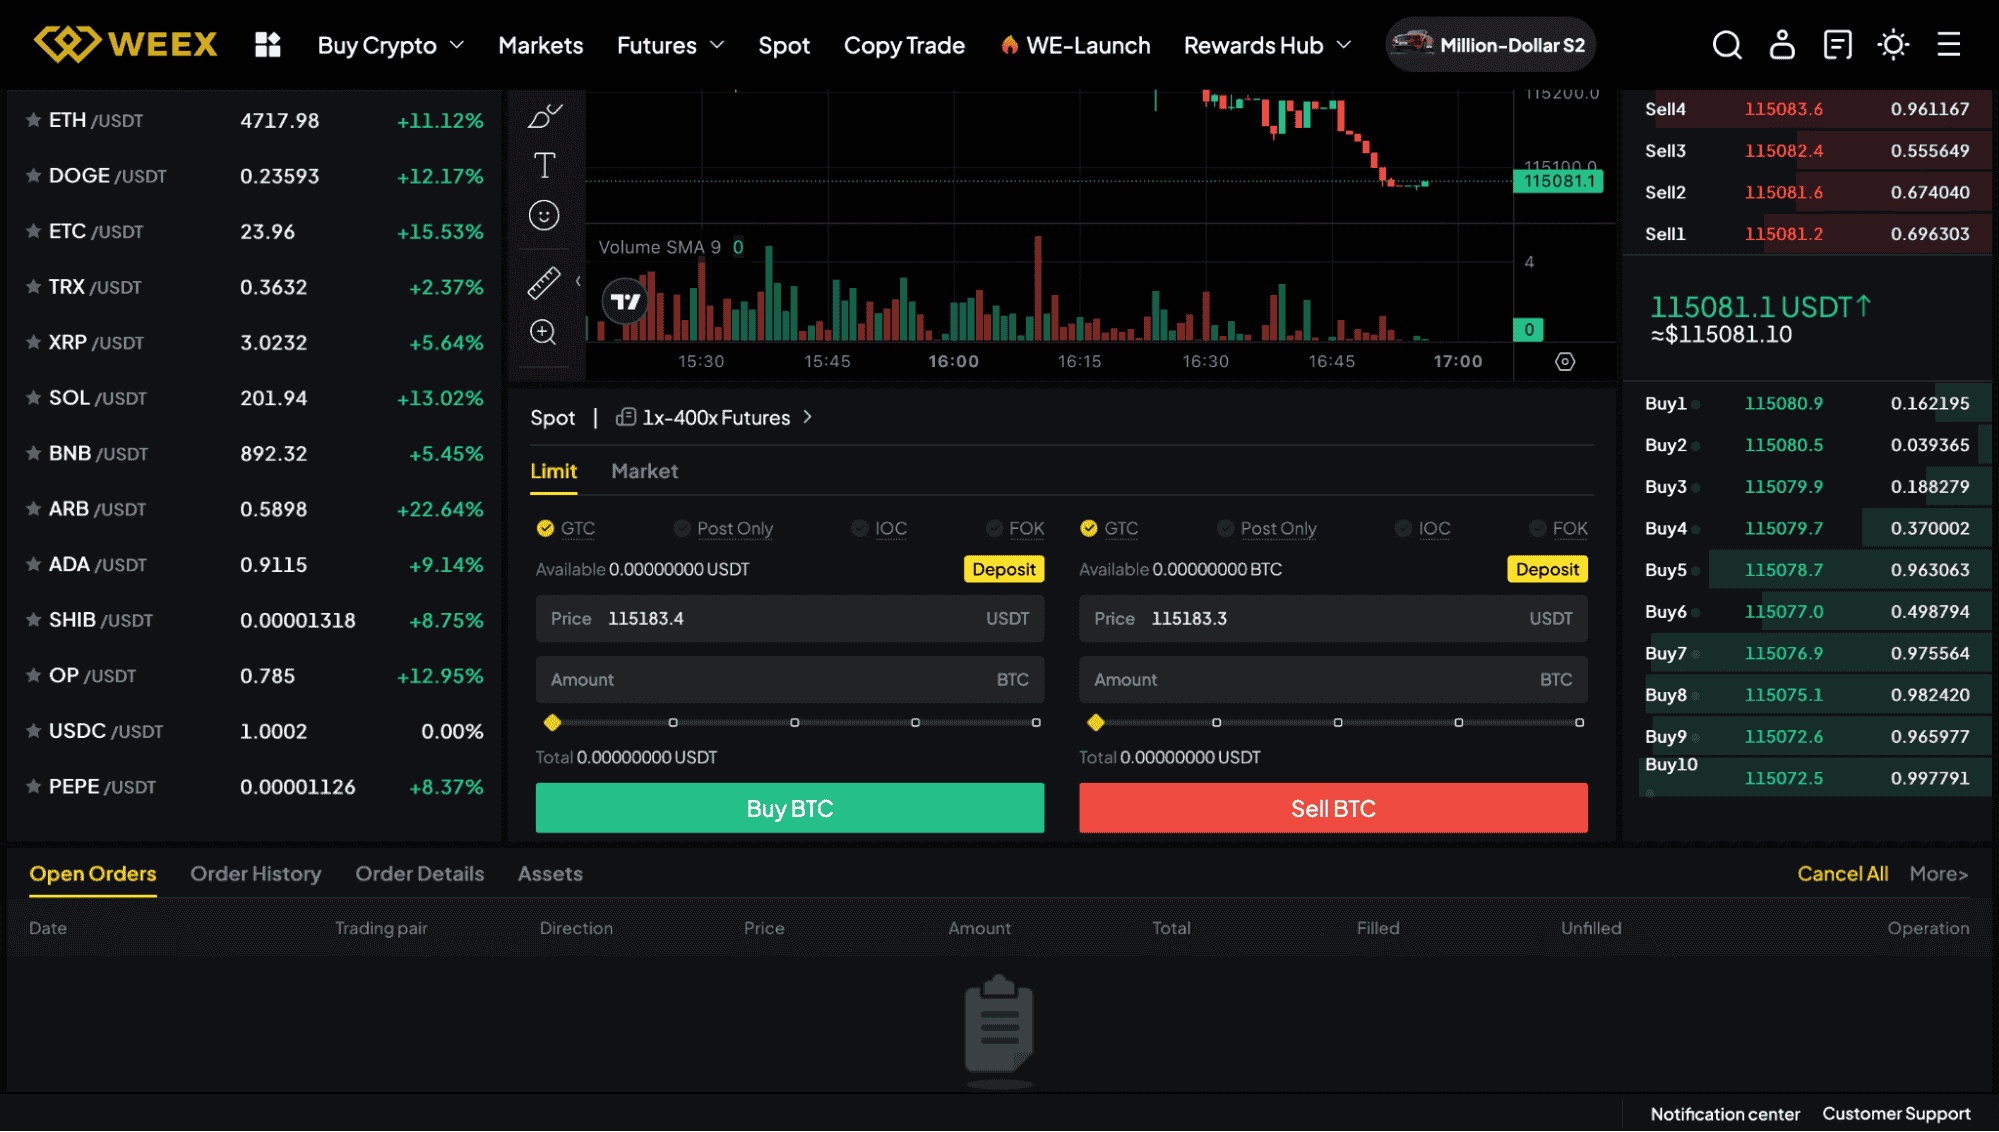The height and width of the screenshot is (1132, 1999).
Task: Click the chart zoom-in magnifier tool
Action: (x=543, y=332)
